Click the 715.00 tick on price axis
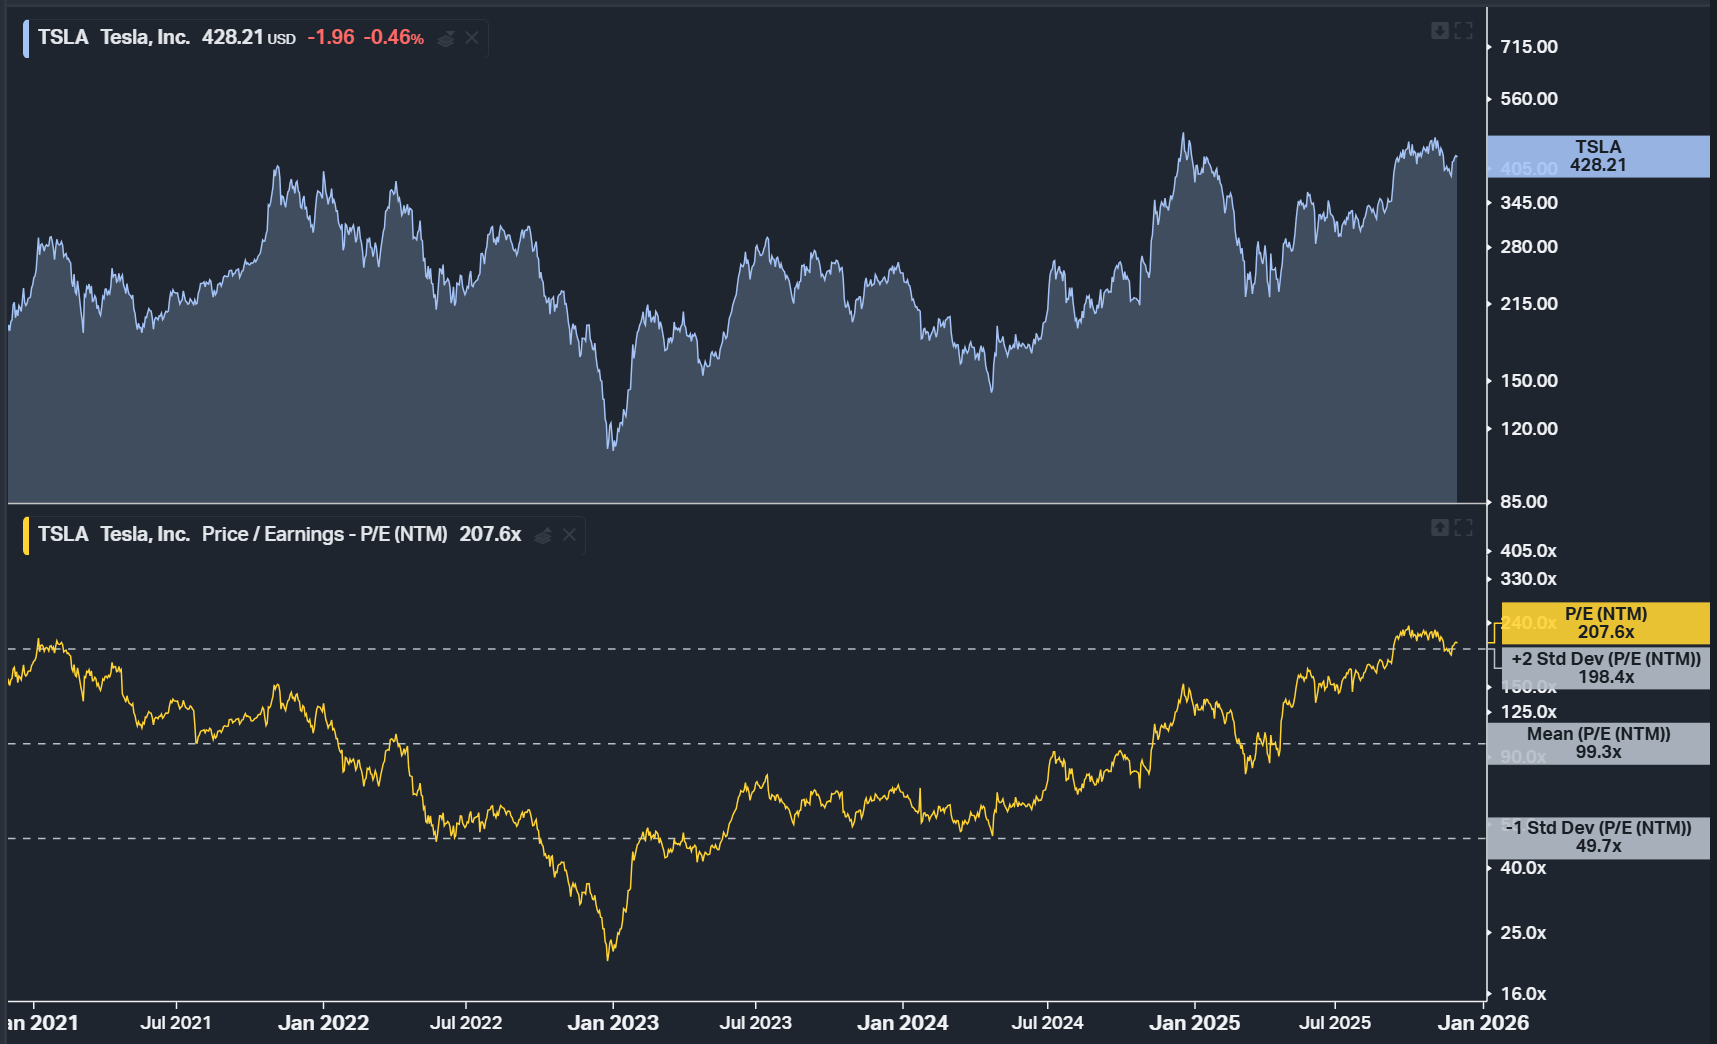1717x1044 pixels. click(1528, 47)
